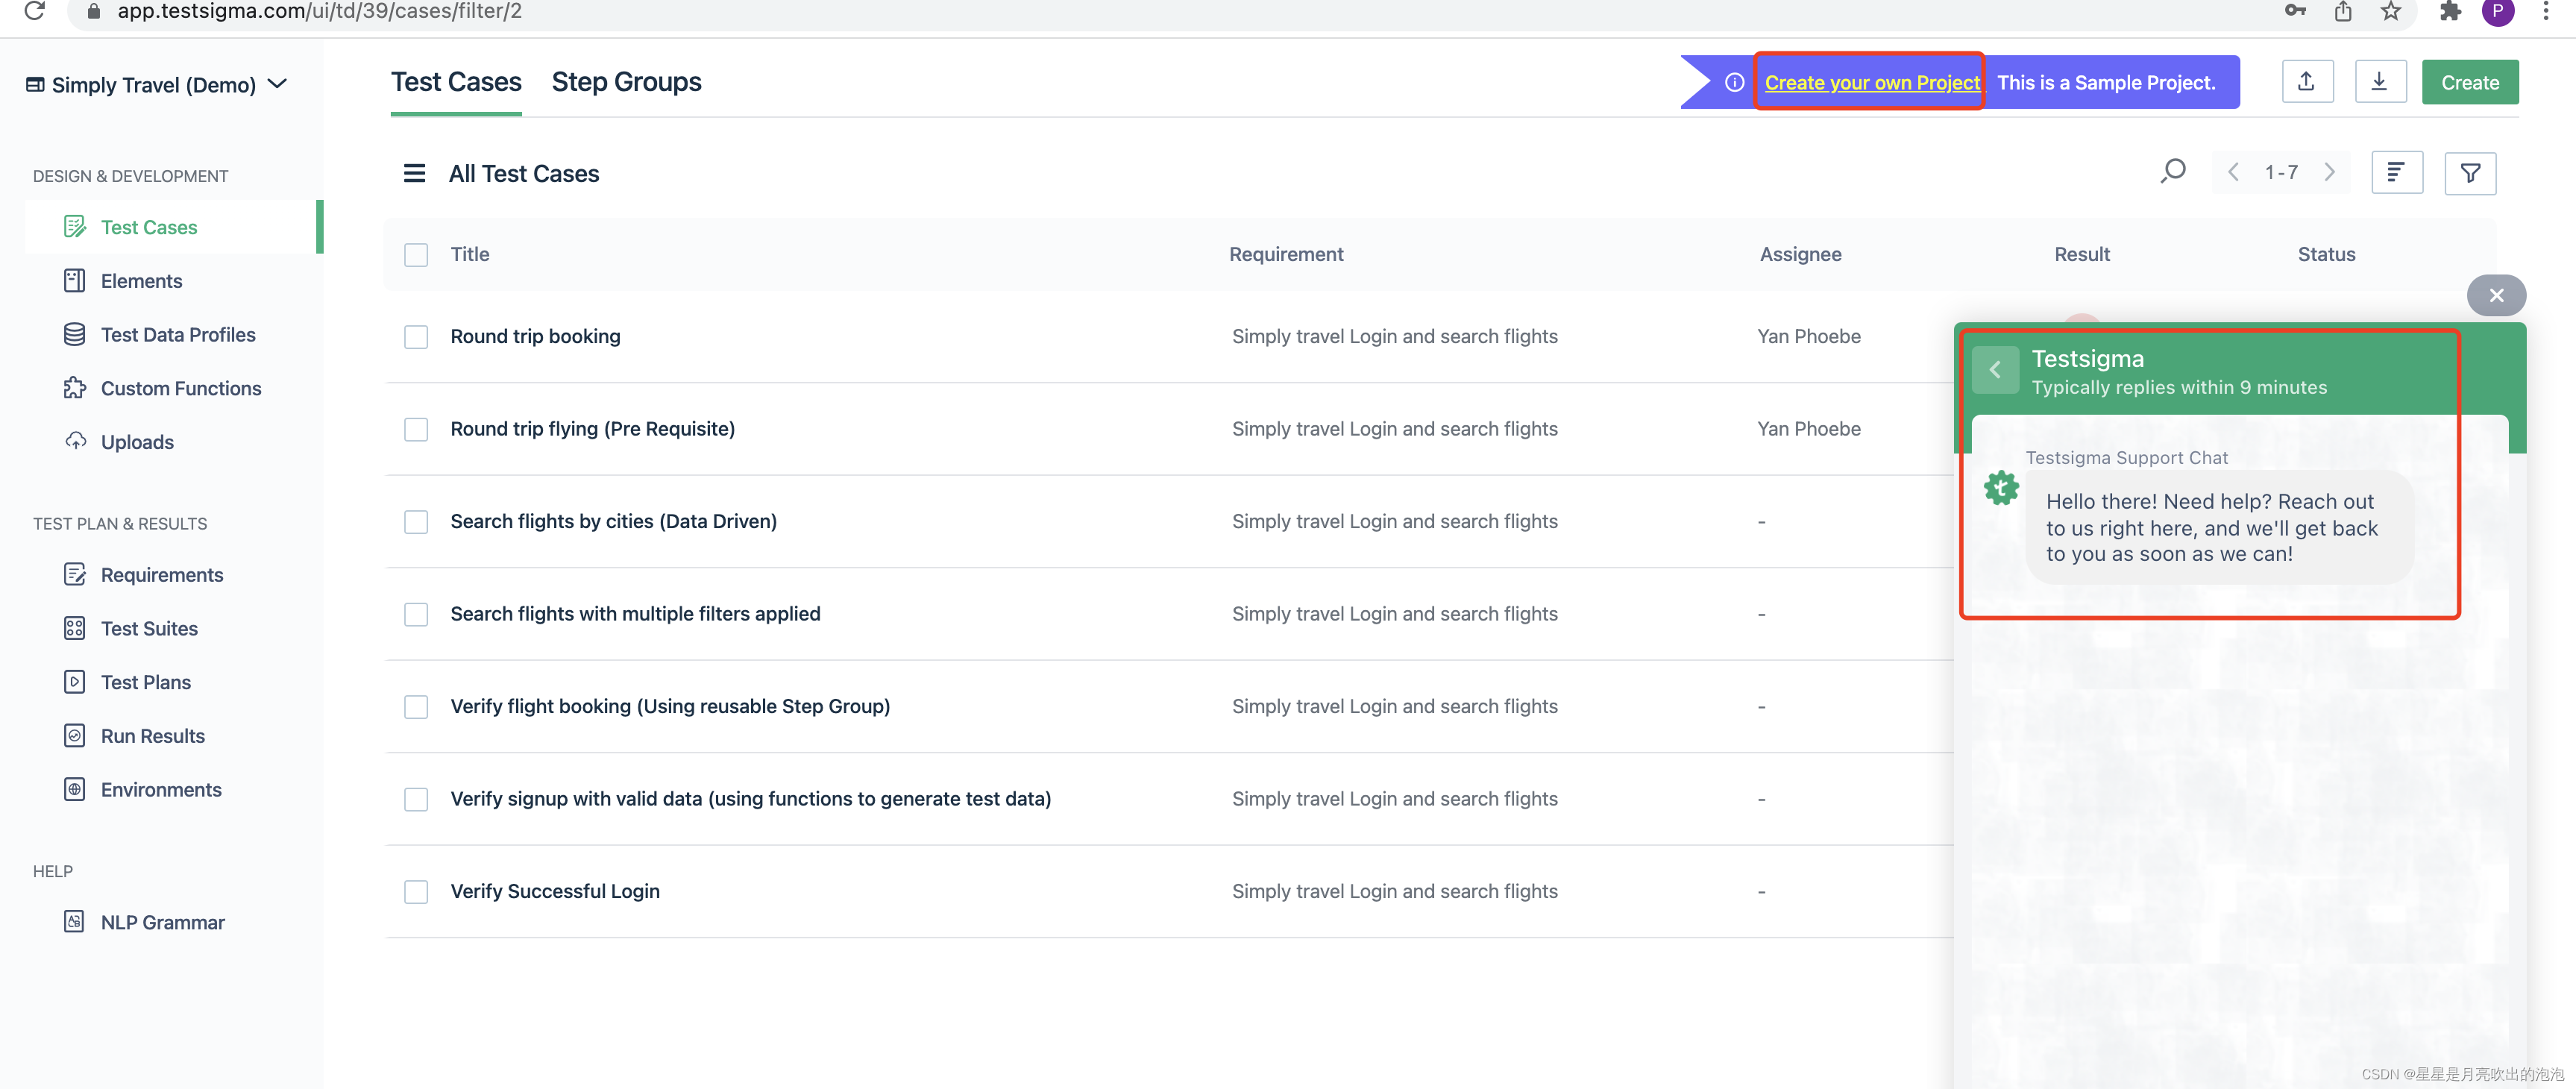2576x1089 pixels.
Task: Click the search magnifier icon
Action: point(2172,172)
